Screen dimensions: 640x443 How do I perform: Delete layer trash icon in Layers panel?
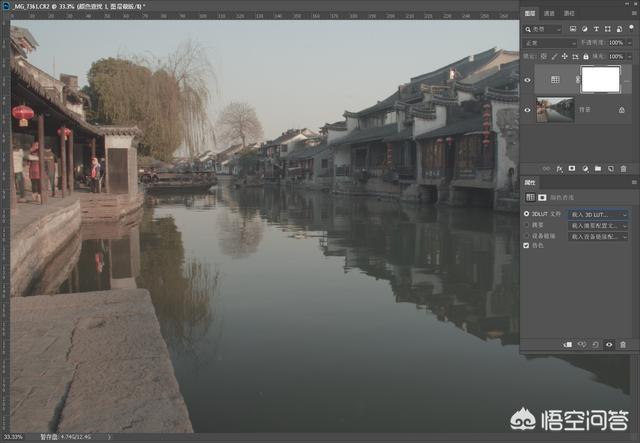point(623,169)
